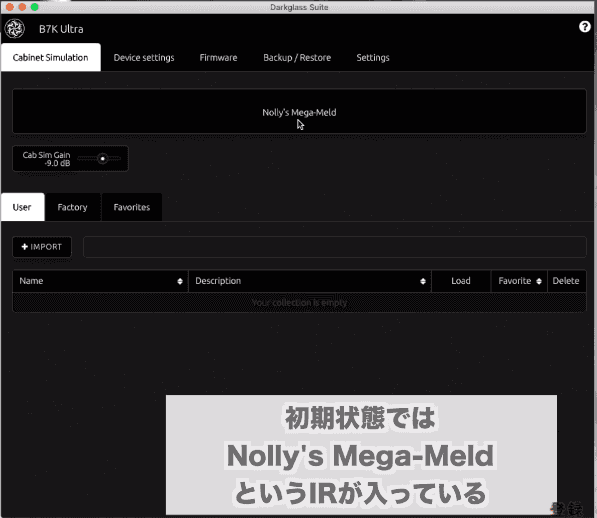597x518 pixels.
Task: Adjust the Cab Sim Gain slider knob
Action: [x=102, y=158]
